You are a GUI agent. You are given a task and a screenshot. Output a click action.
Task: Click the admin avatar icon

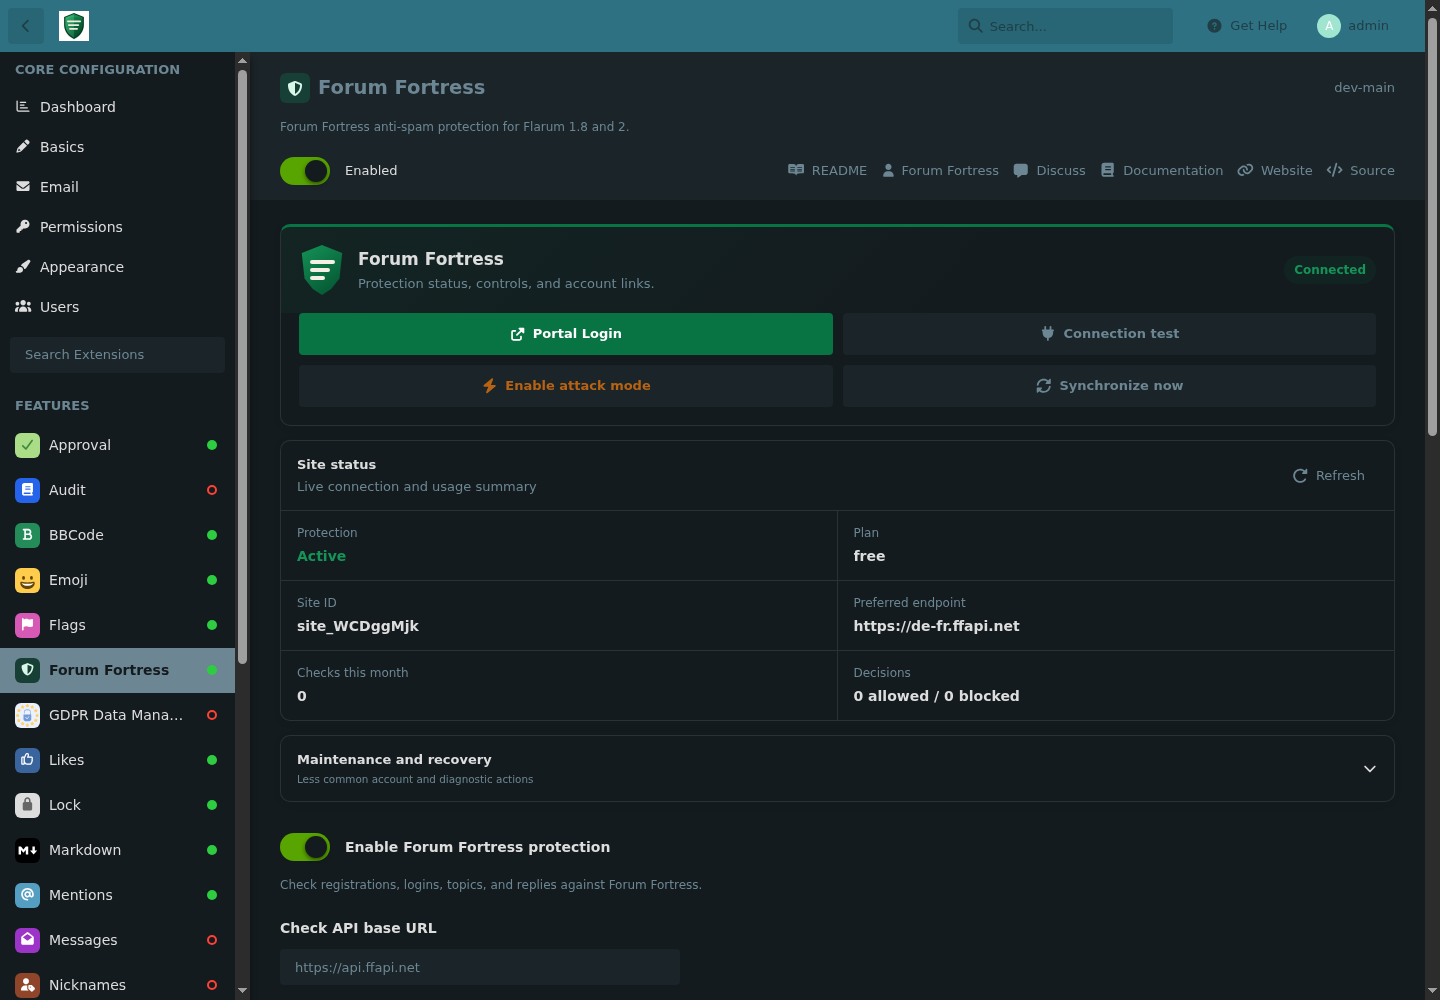[x=1329, y=26]
